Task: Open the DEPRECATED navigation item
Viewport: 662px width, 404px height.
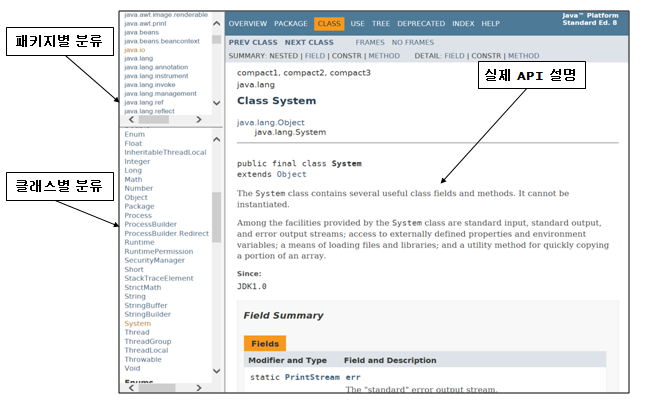Action: [x=421, y=24]
